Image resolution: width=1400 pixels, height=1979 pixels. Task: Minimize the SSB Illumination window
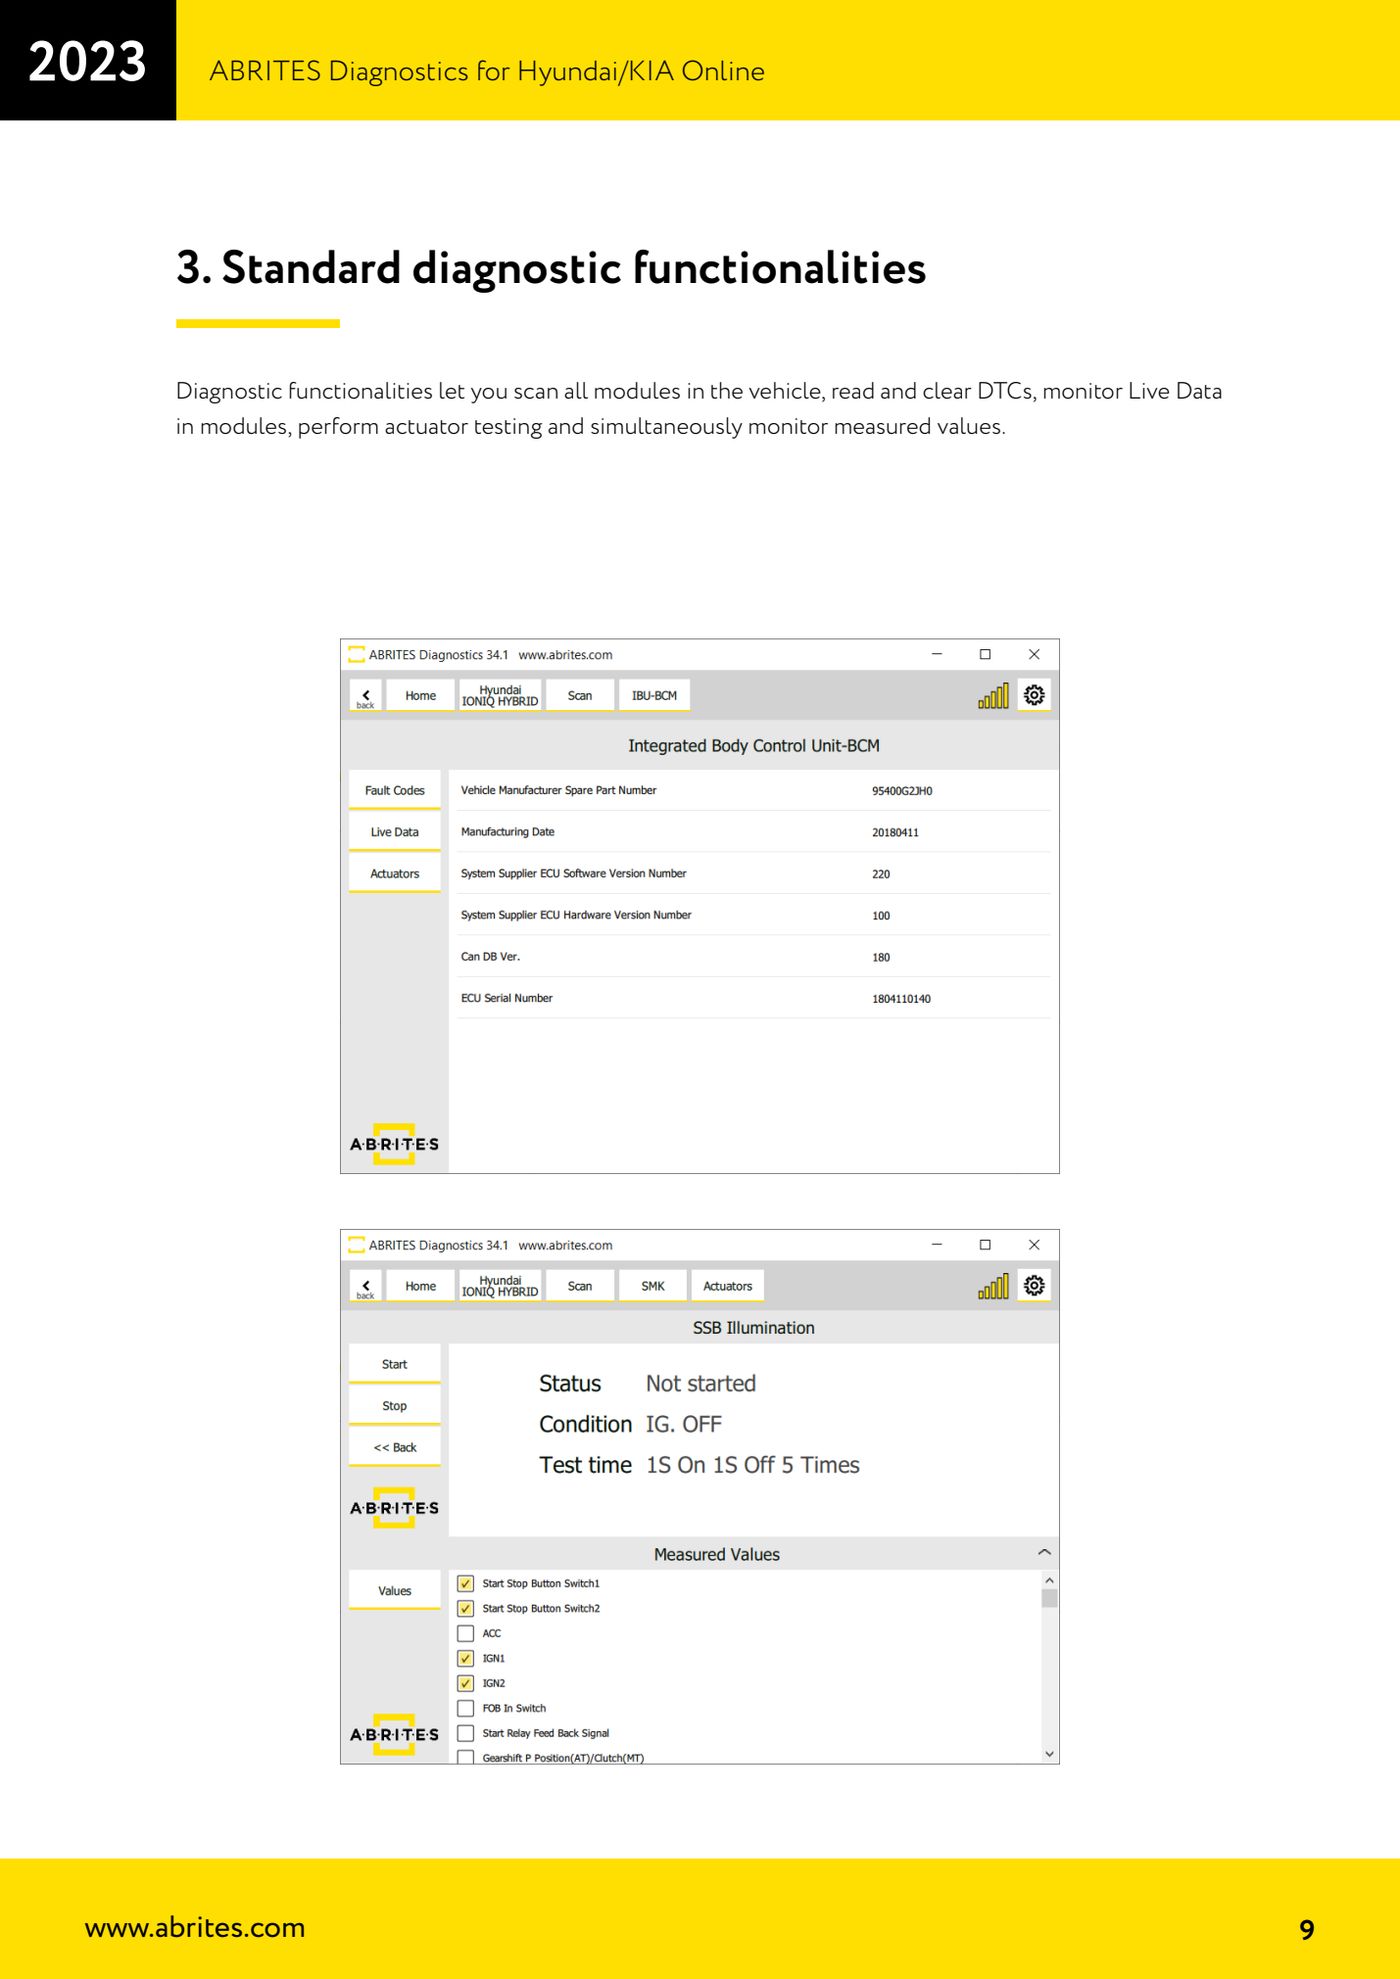pos(937,1245)
